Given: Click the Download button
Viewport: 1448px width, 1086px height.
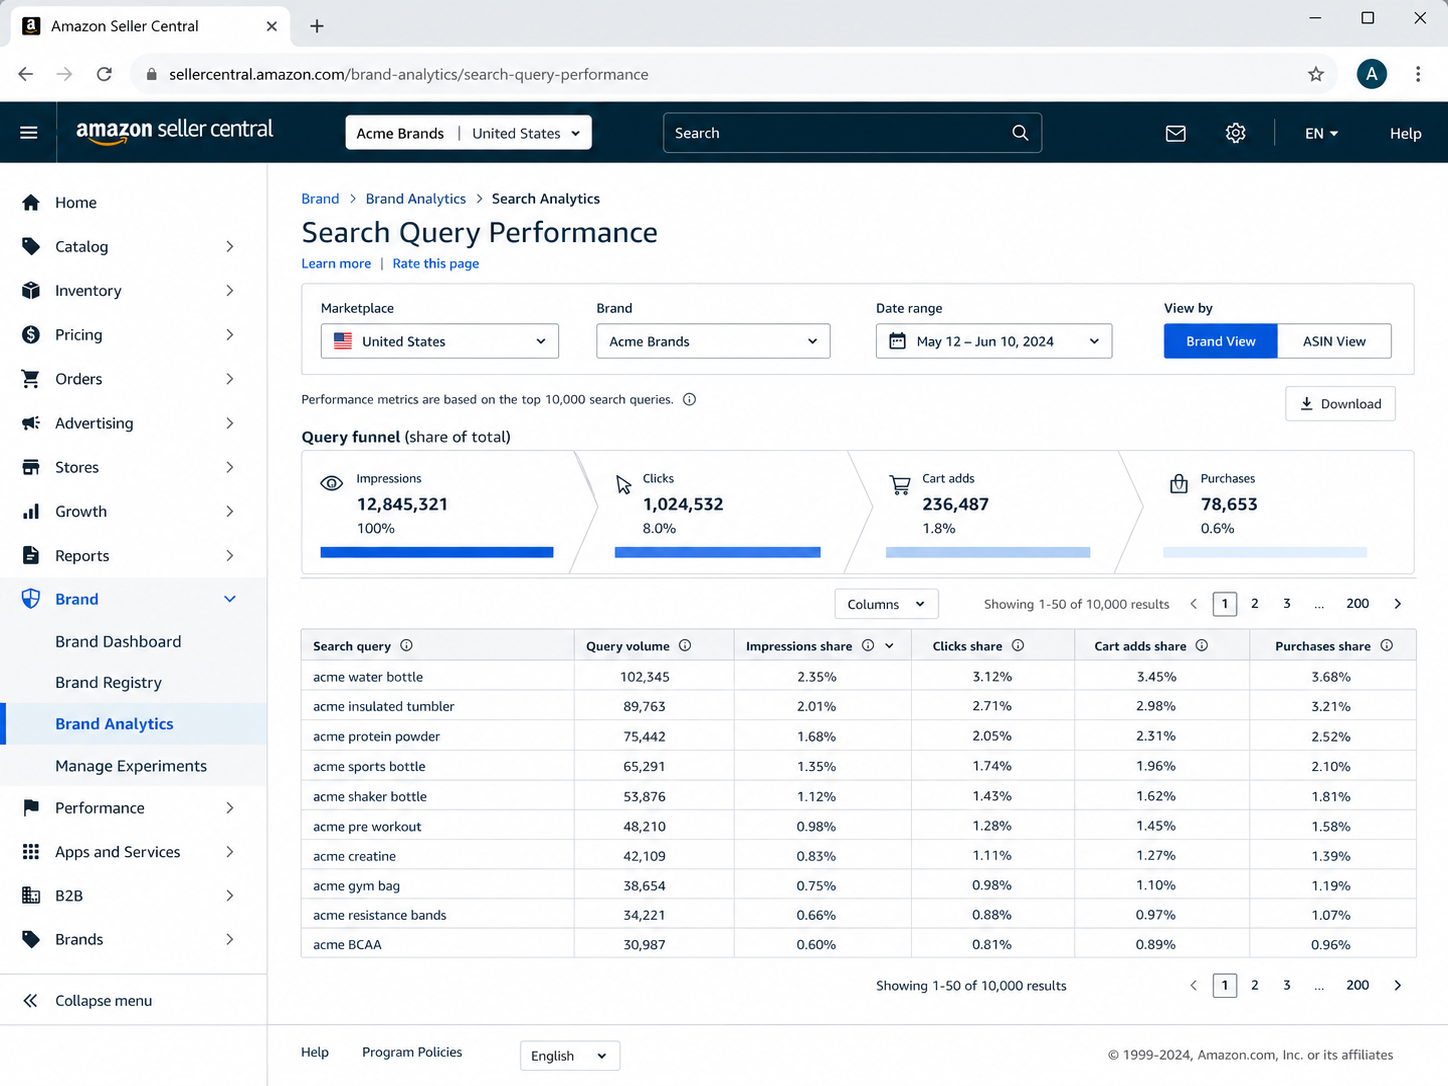Looking at the screenshot, I should click(1340, 404).
